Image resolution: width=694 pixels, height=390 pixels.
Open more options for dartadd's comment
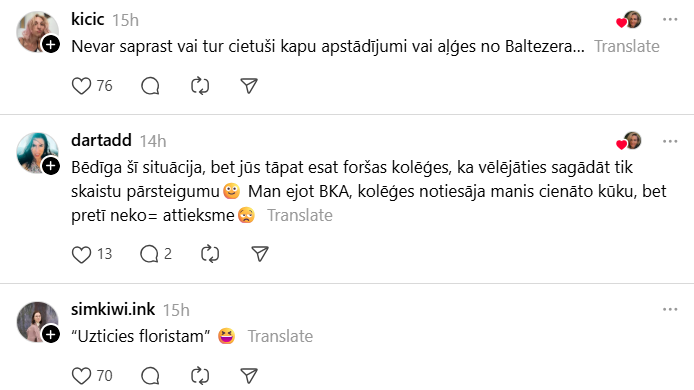pyautogui.click(x=670, y=141)
